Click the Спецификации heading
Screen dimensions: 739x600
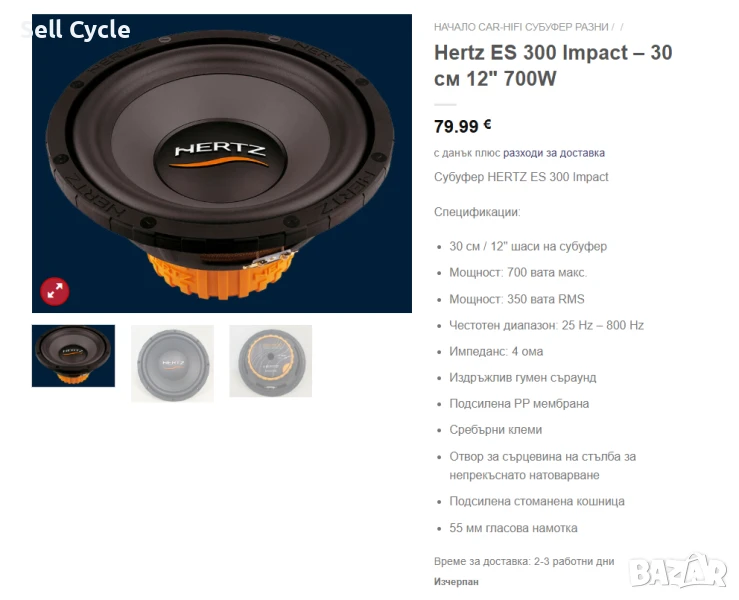[x=477, y=212]
